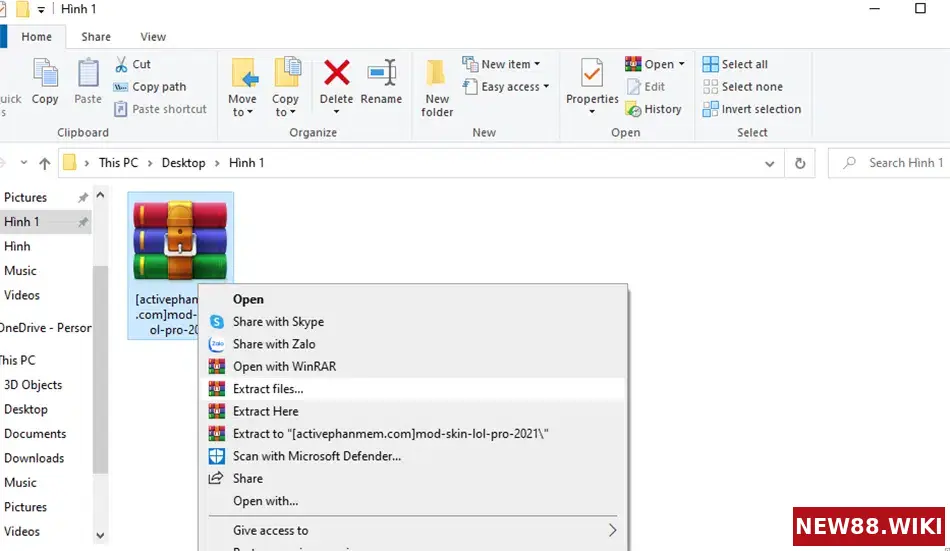Screen dimensions: 950x551
Task: Click Paste shortcut in the ribbon
Action: click(x=161, y=109)
